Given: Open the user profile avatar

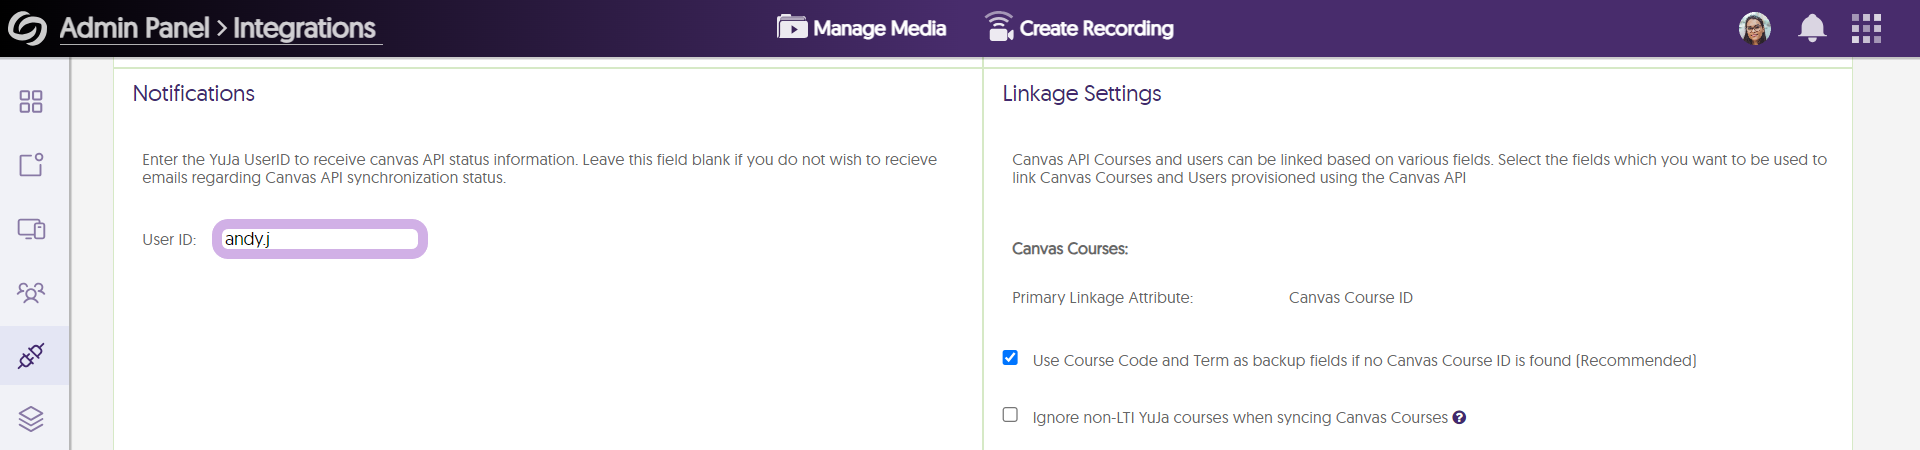Looking at the screenshot, I should 1755,28.
